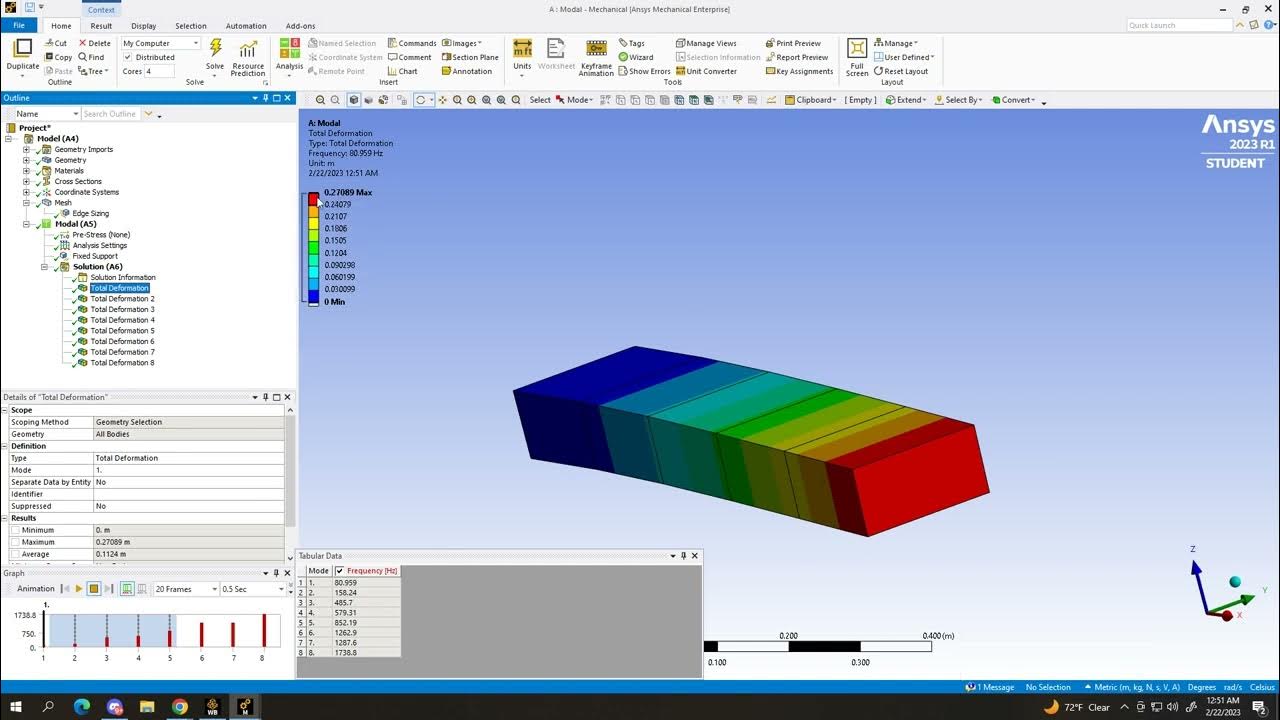Play the animation
The image size is (1280, 720).
point(79,589)
